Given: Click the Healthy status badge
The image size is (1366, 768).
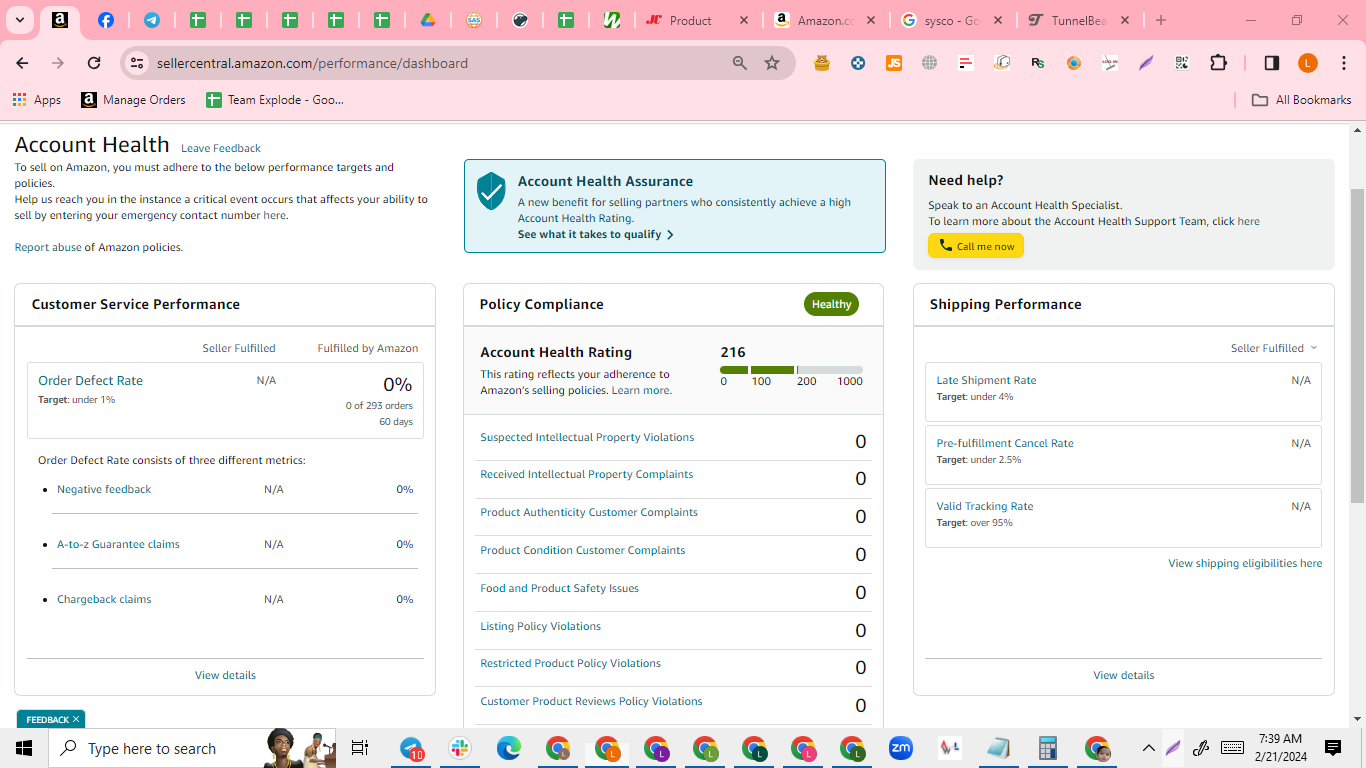Looking at the screenshot, I should pos(831,304).
